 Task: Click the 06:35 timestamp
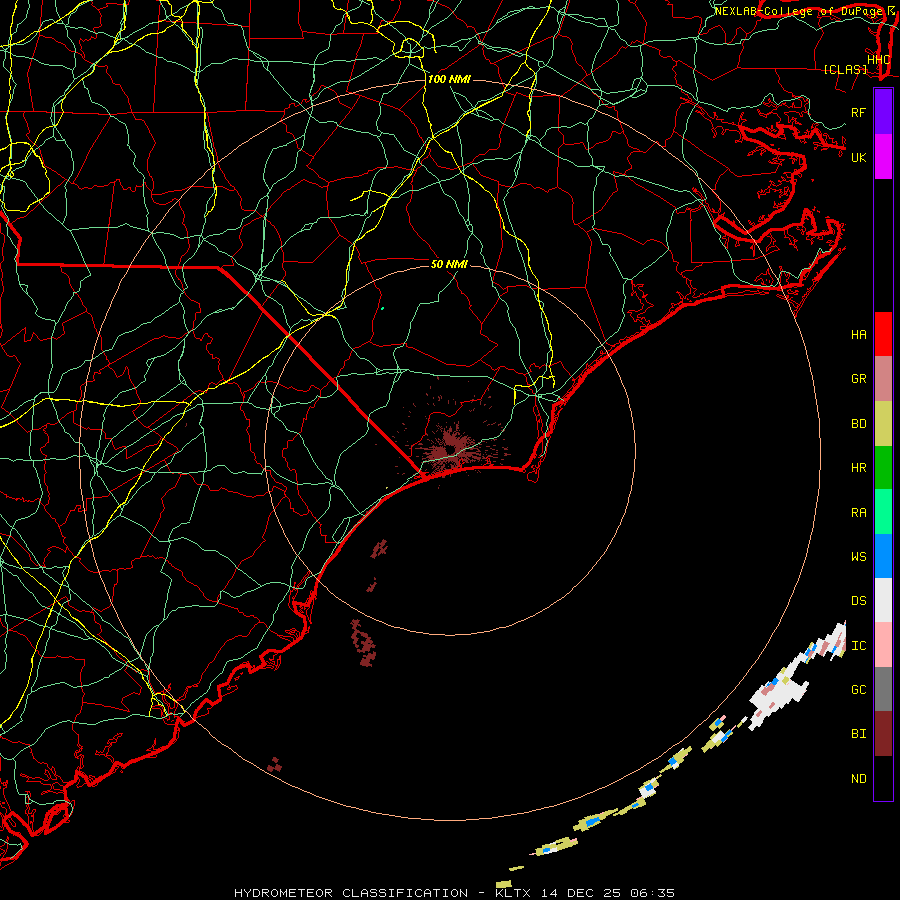tap(651, 893)
